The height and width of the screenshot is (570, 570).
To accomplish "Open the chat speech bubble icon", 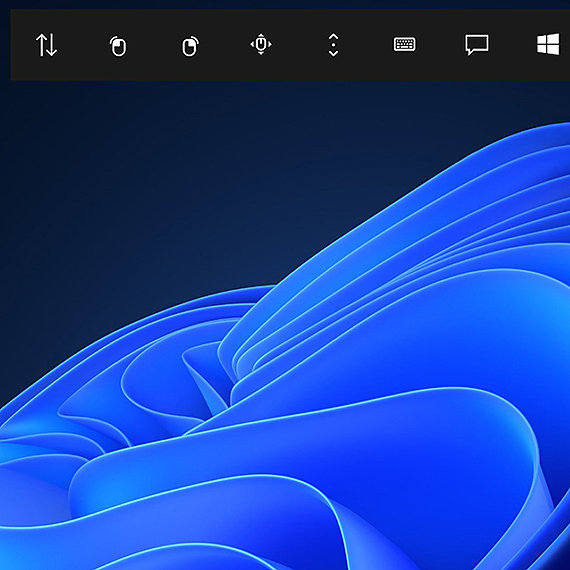I will [477, 45].
